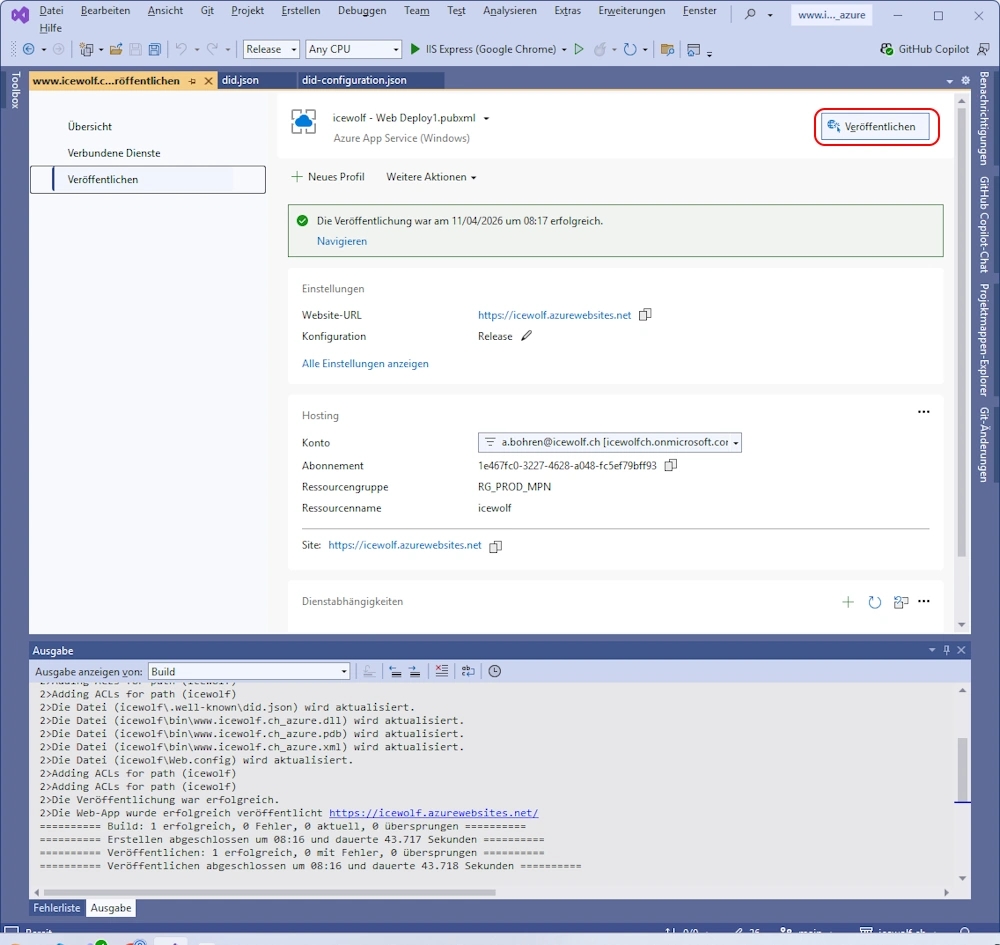Open the Alle Einstellungen anzeigen link

(x=365, y=364)
